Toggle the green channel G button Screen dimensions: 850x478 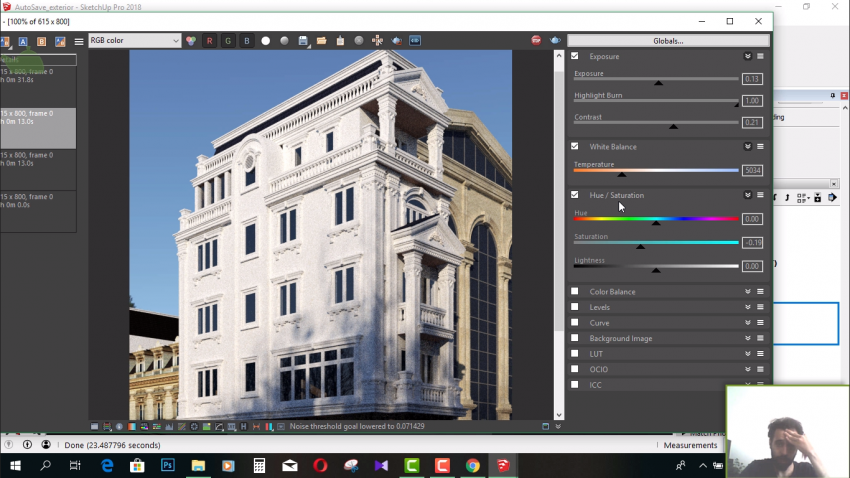228,41
